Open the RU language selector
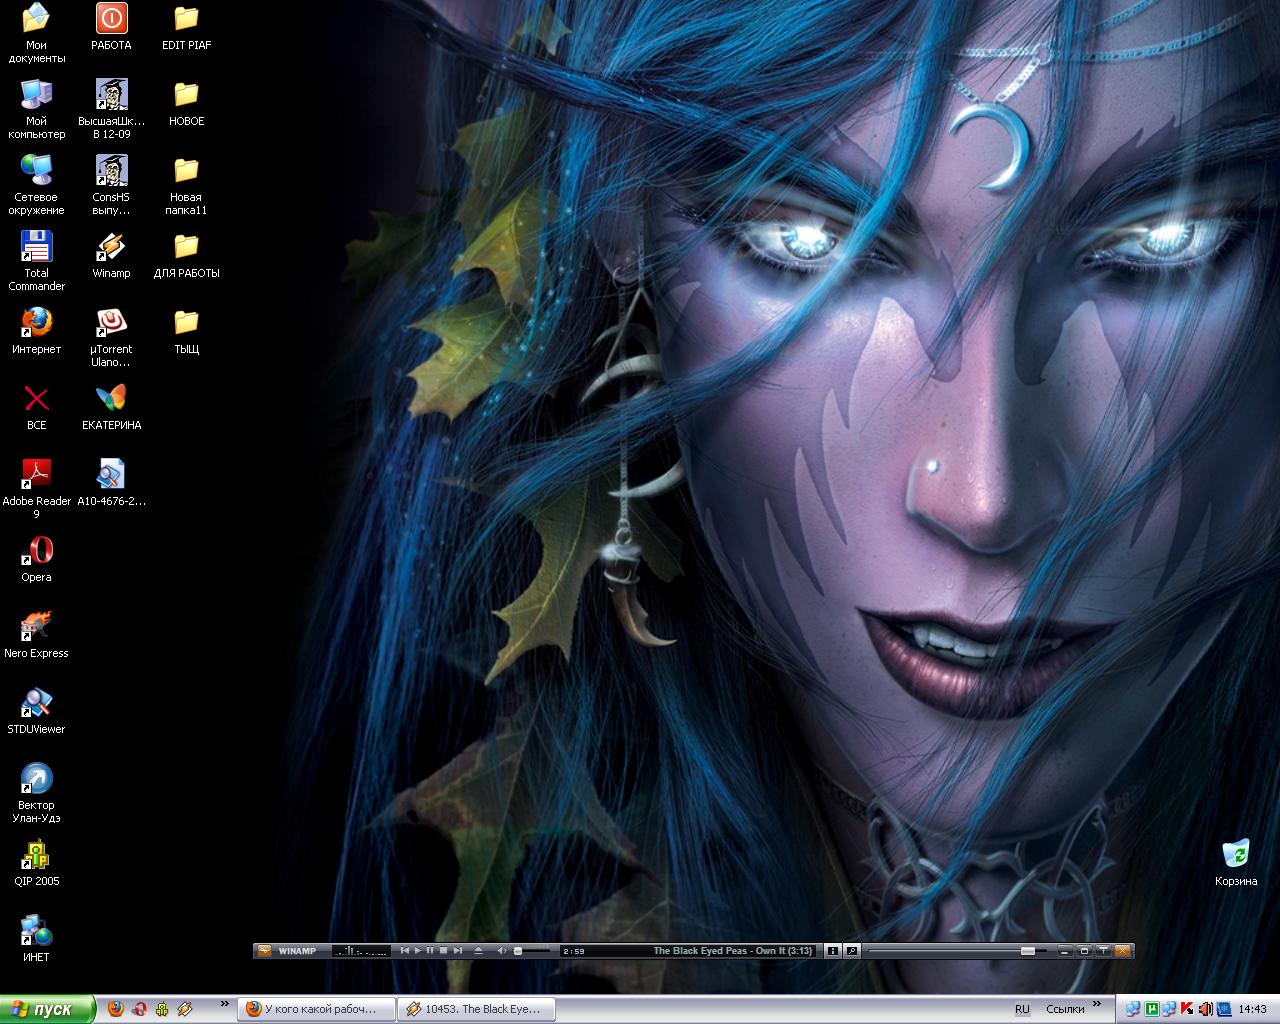 click(x=1022, y=1009)
